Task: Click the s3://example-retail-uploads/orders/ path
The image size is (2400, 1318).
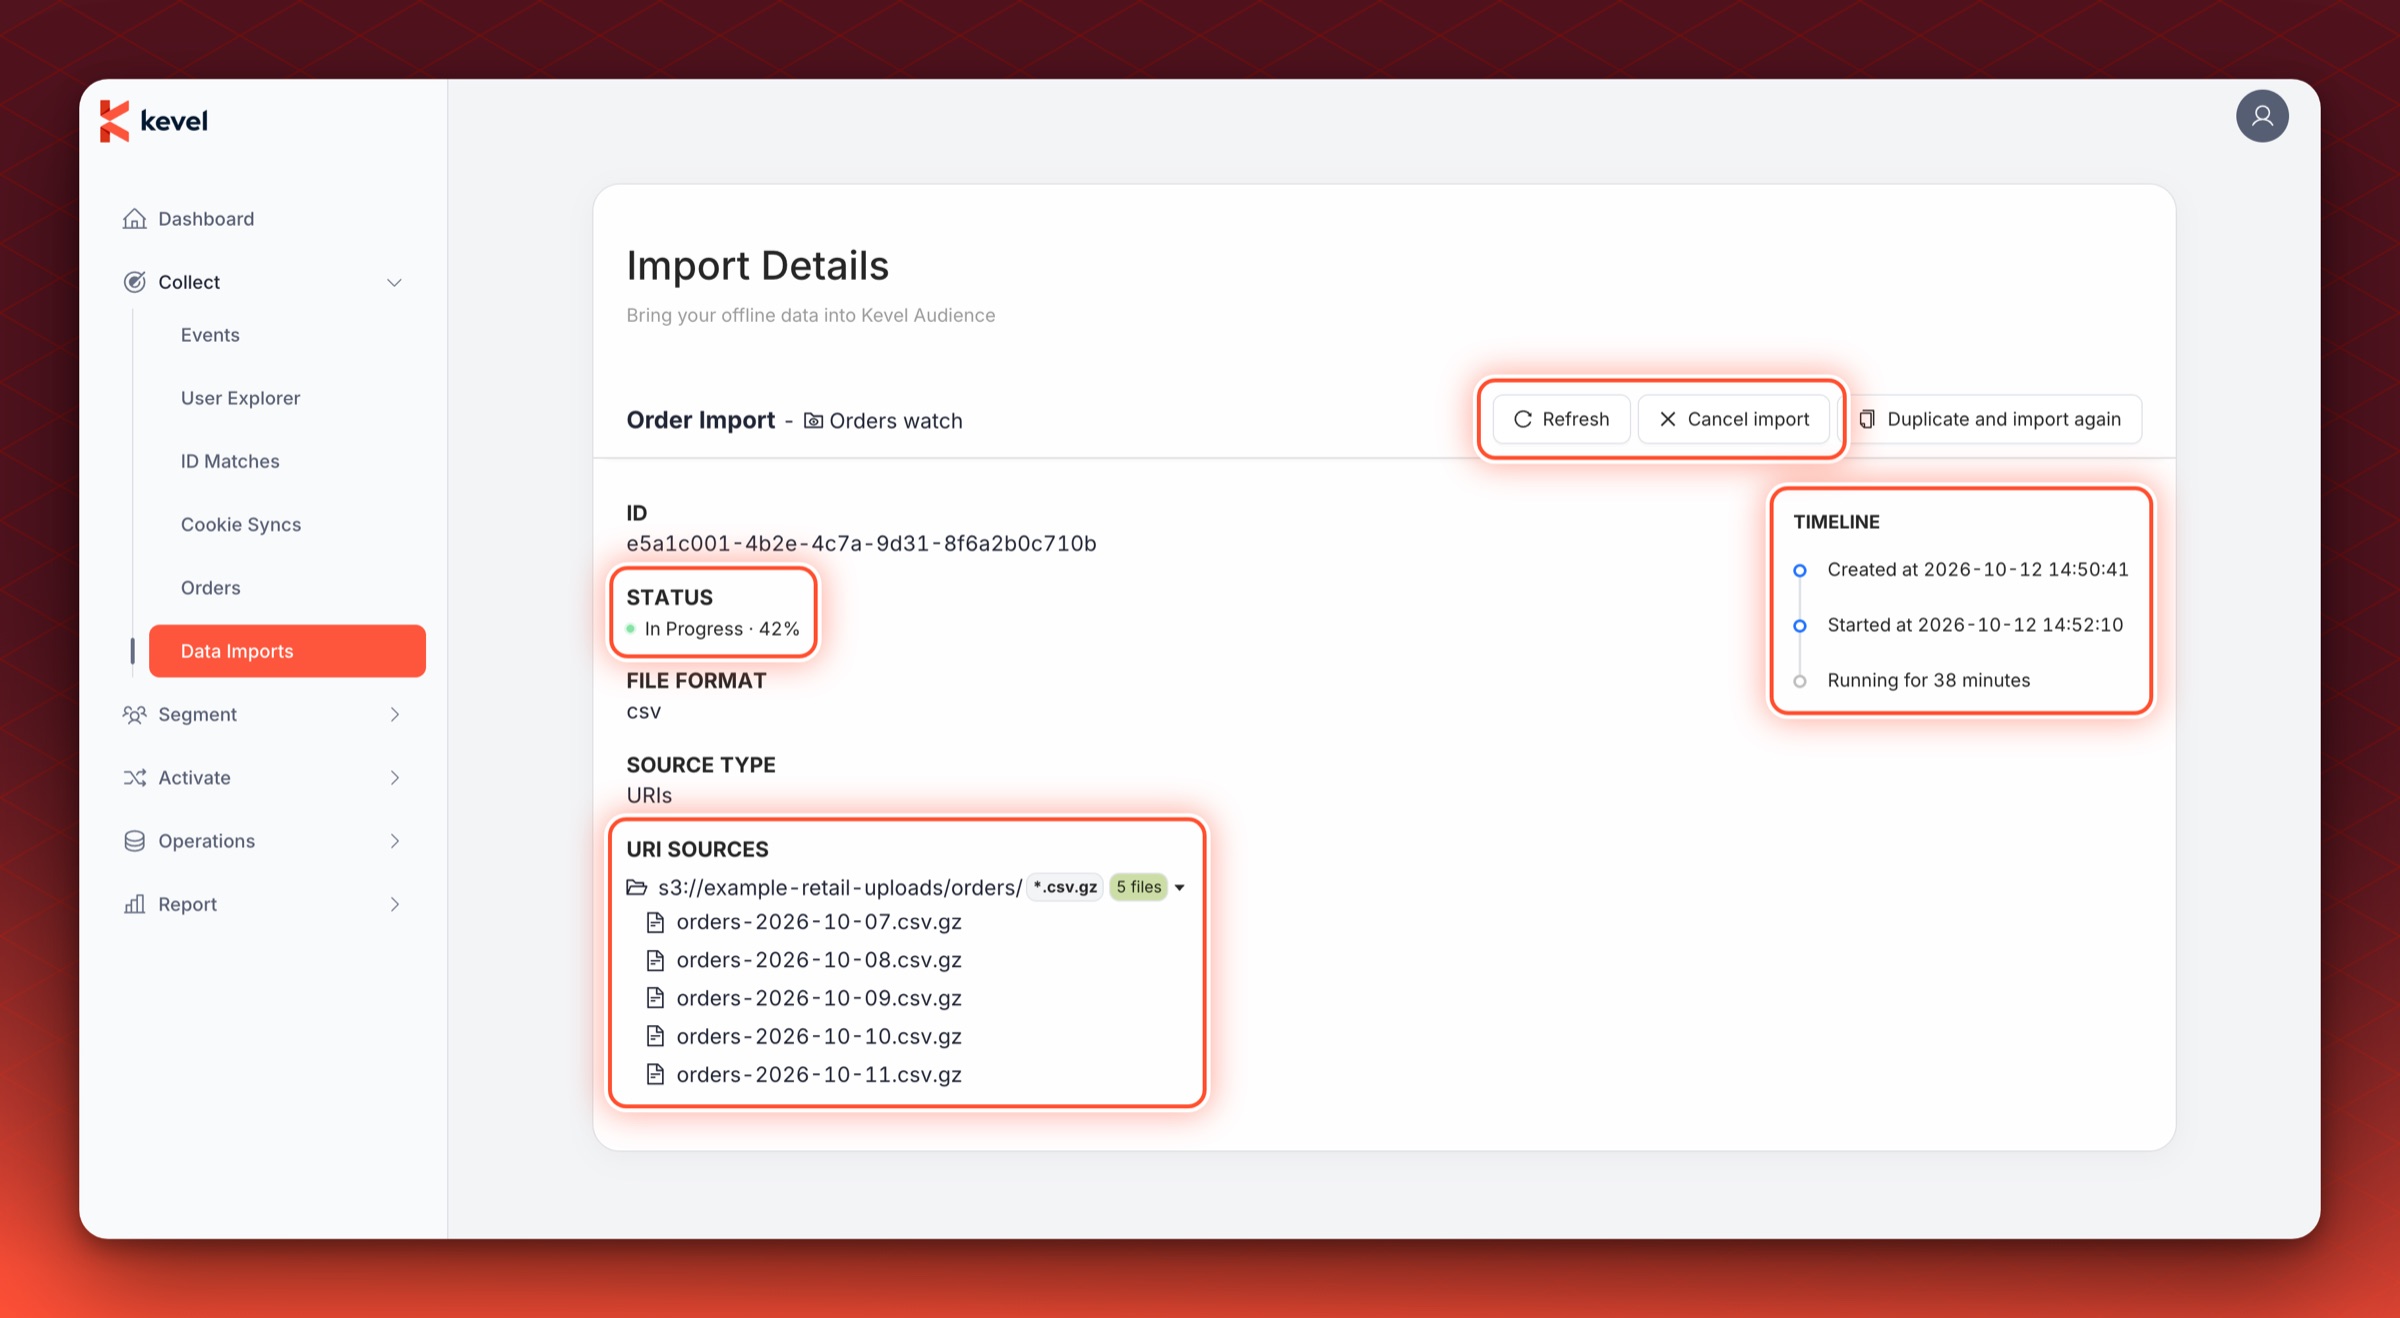Action: (840, 887)
